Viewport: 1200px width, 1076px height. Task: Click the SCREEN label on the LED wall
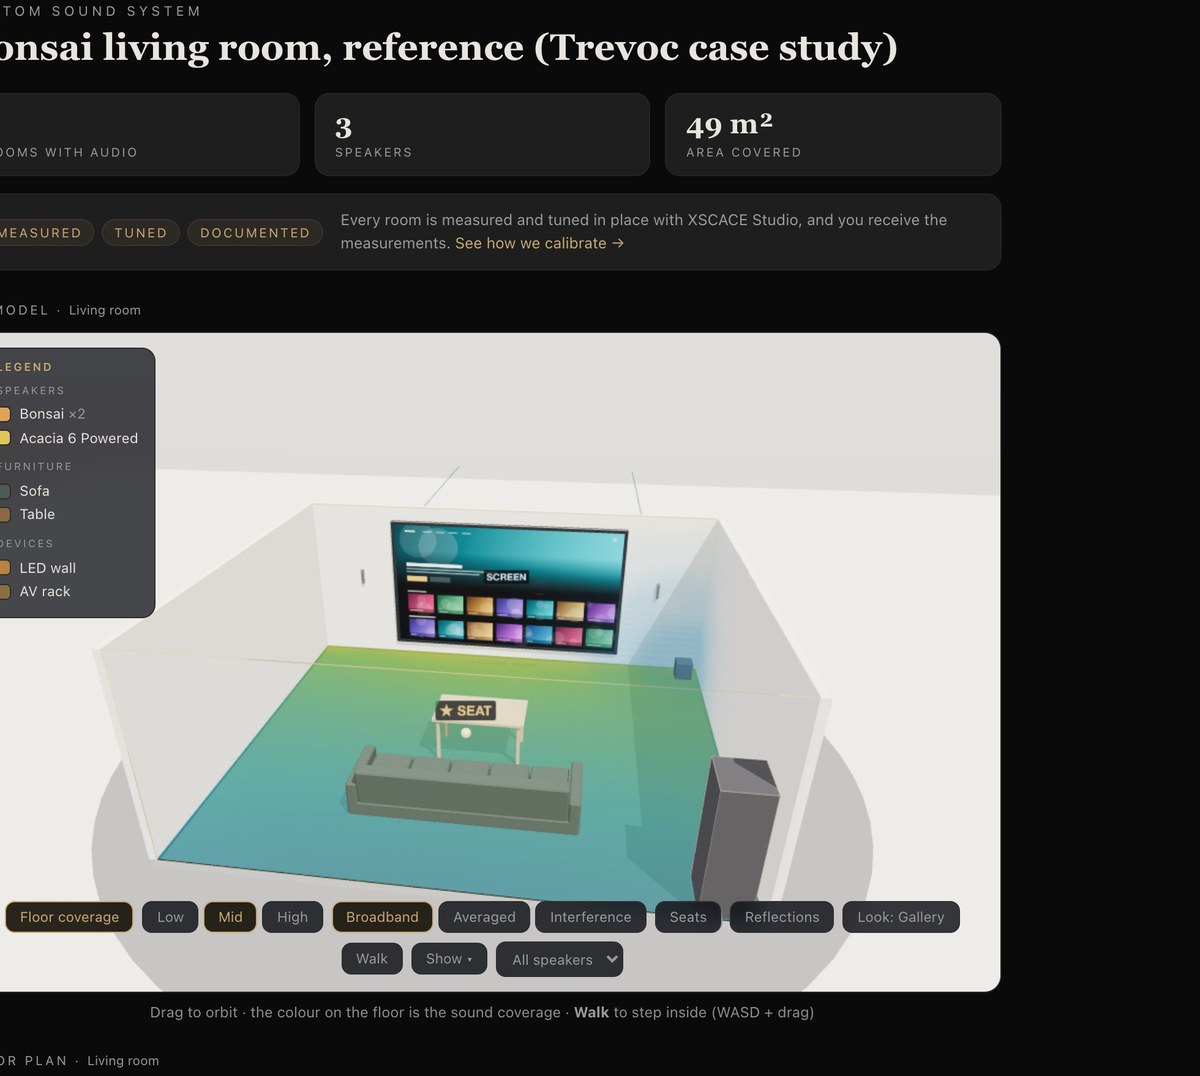[x=506, y=577]
